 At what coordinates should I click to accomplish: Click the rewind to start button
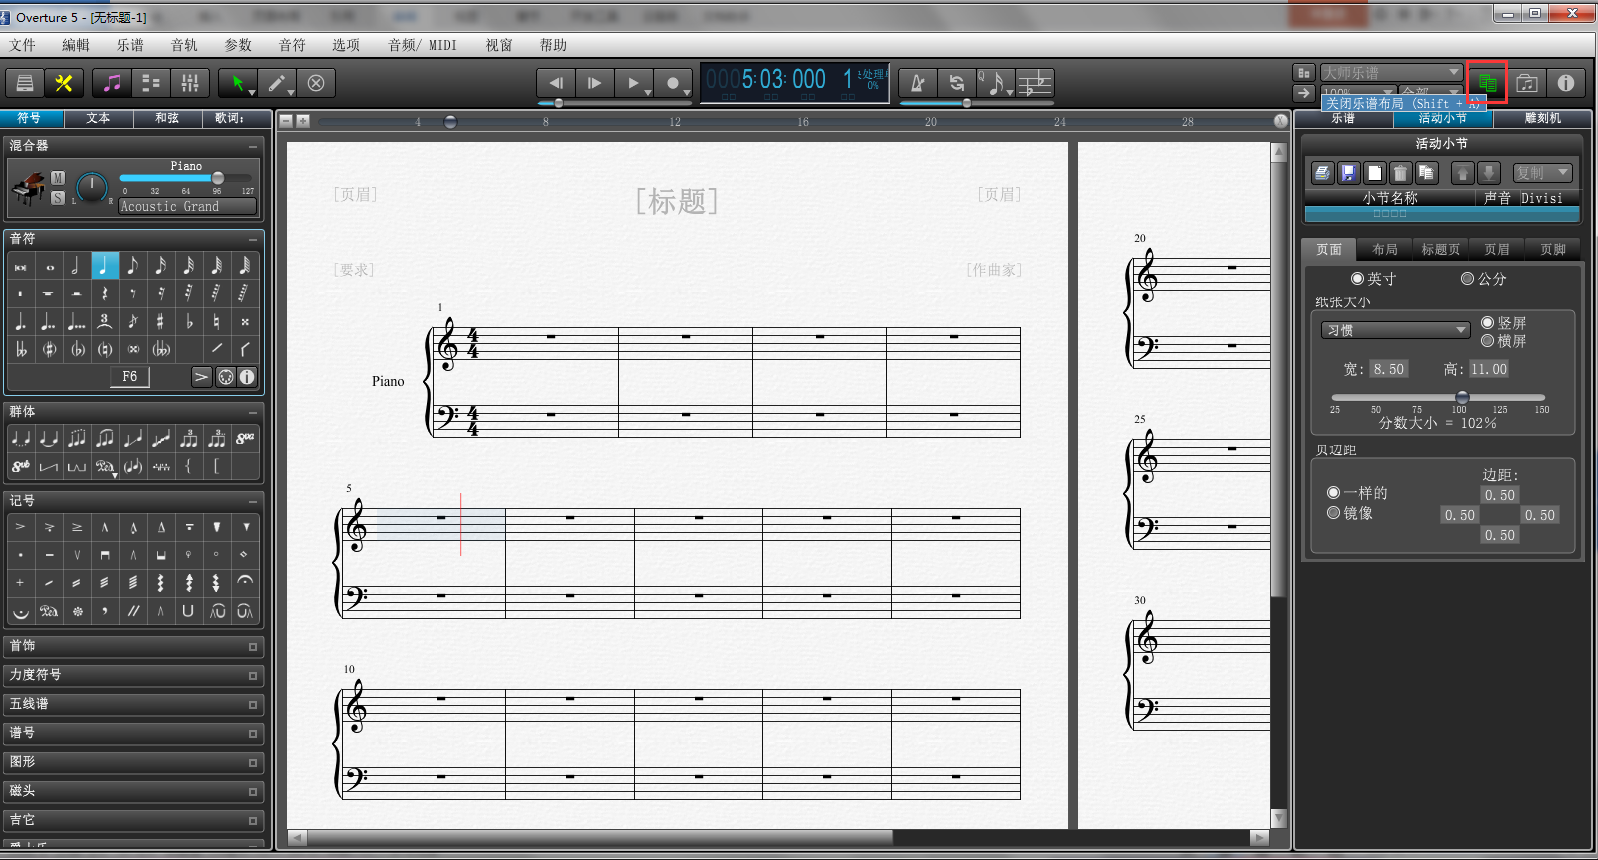556,83
